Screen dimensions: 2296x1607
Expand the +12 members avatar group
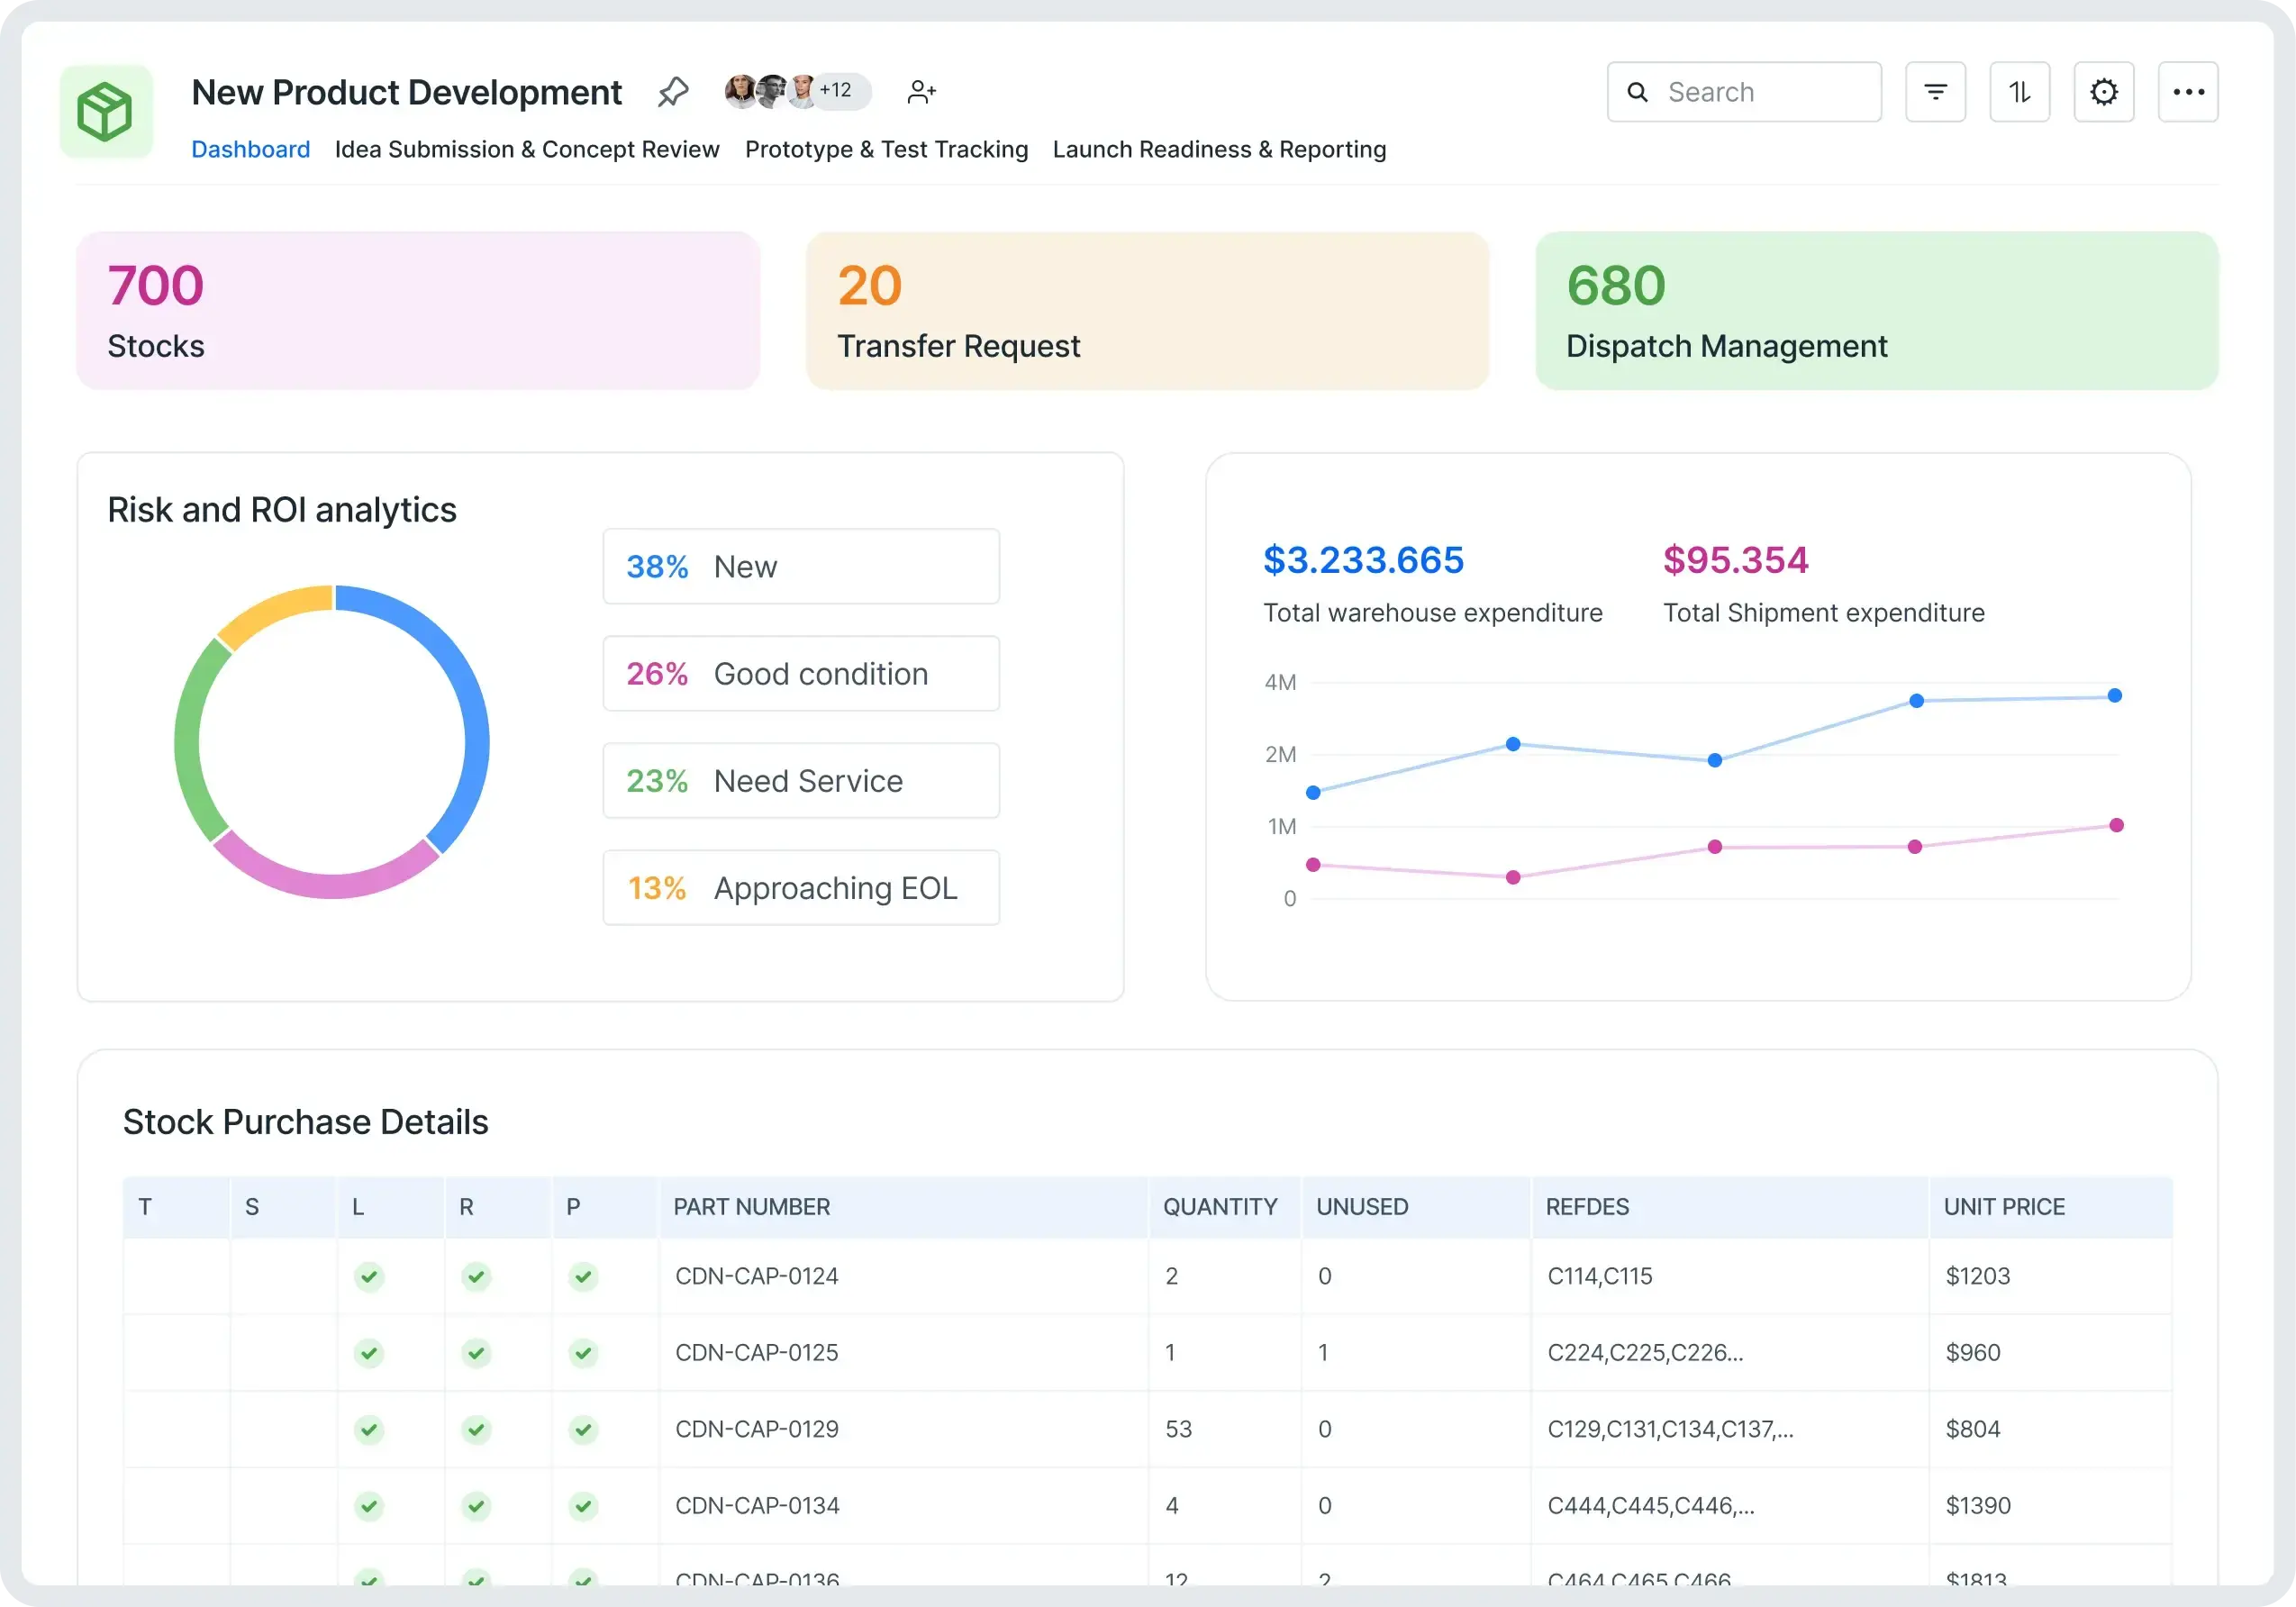[x=836, y=91]
